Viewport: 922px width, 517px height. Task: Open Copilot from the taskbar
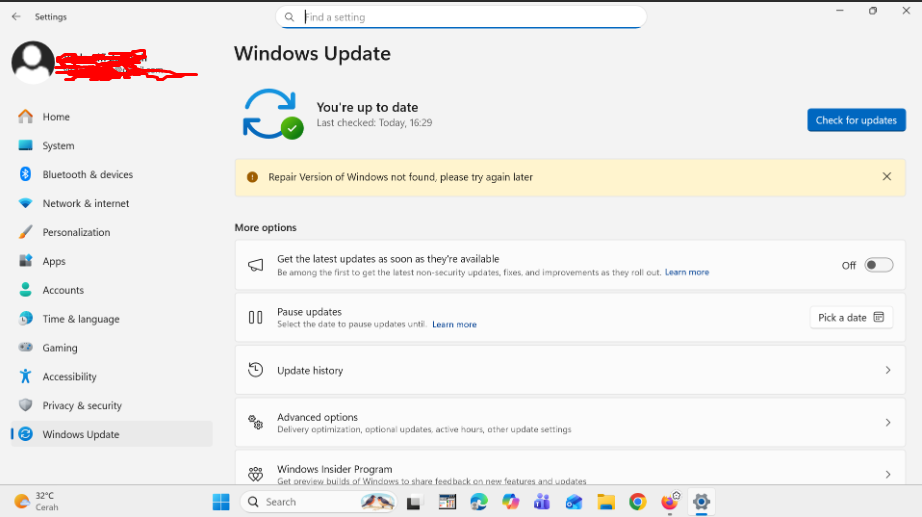point(510,502)
